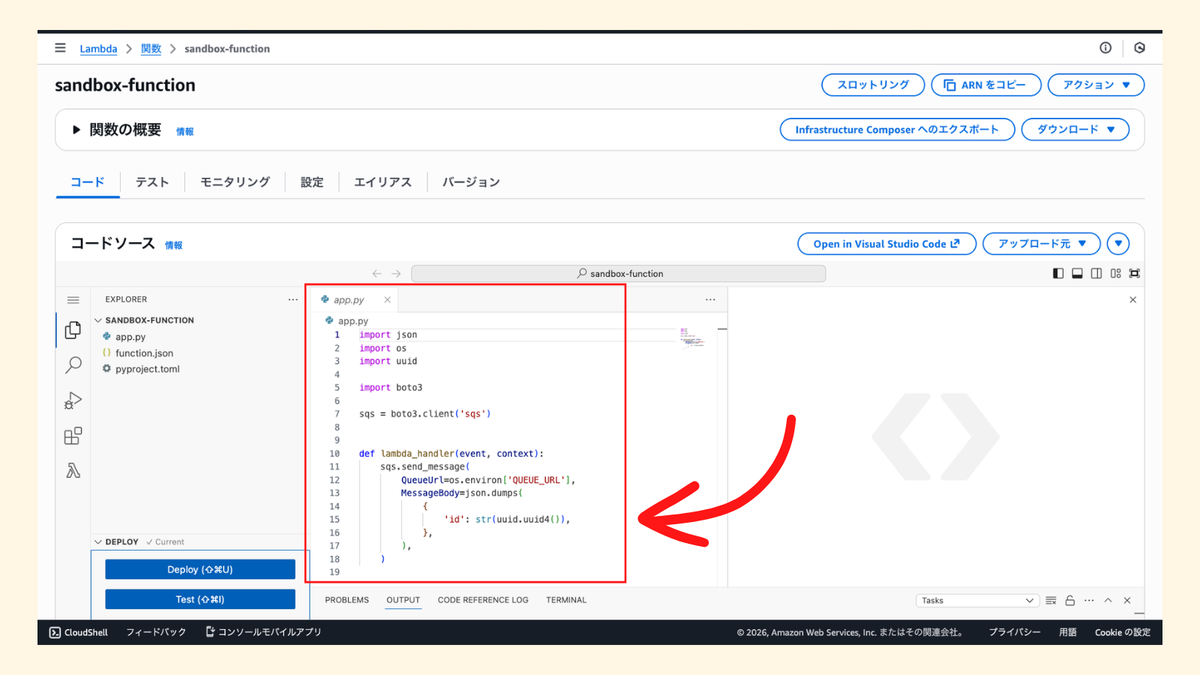Click Infrastructure Composer へのエクスポート button
Viewport: 1200px width, 675px height.
click(x=897, y=130)
